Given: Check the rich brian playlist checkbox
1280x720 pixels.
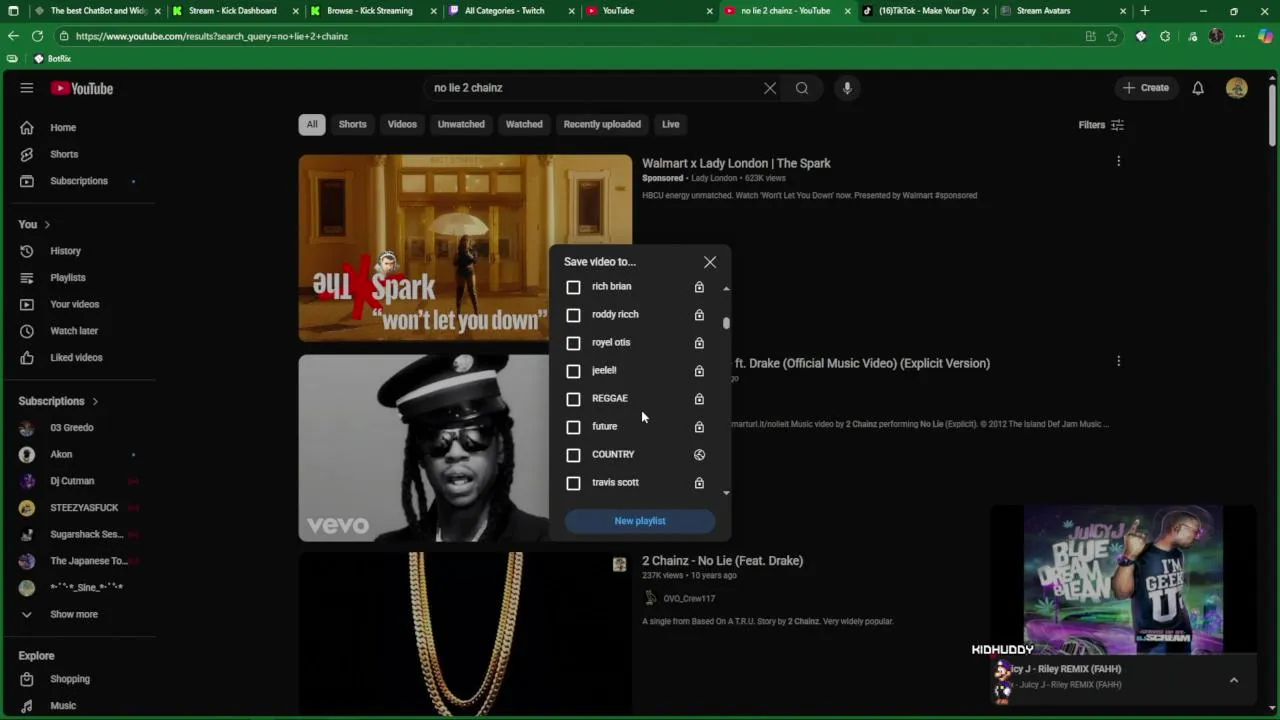Looking at the screenshot, I should (573, 287).
